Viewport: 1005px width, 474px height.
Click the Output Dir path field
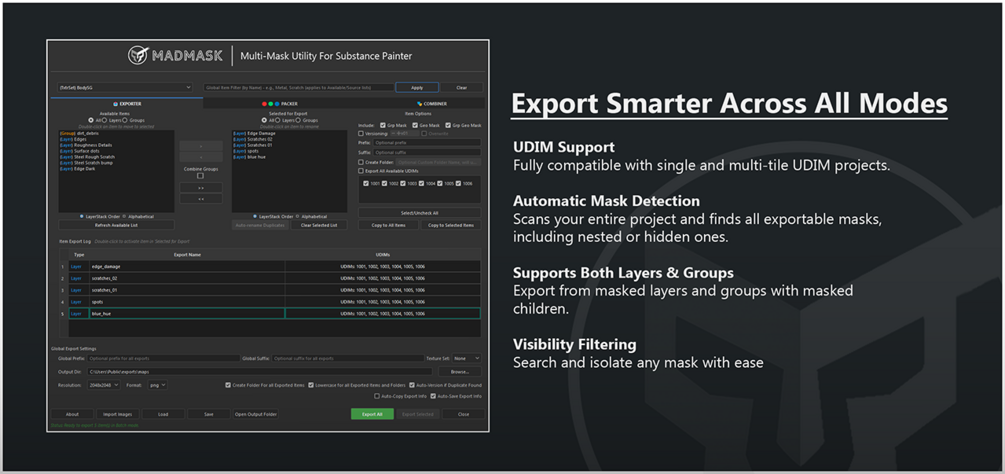(x=260, y=372)
